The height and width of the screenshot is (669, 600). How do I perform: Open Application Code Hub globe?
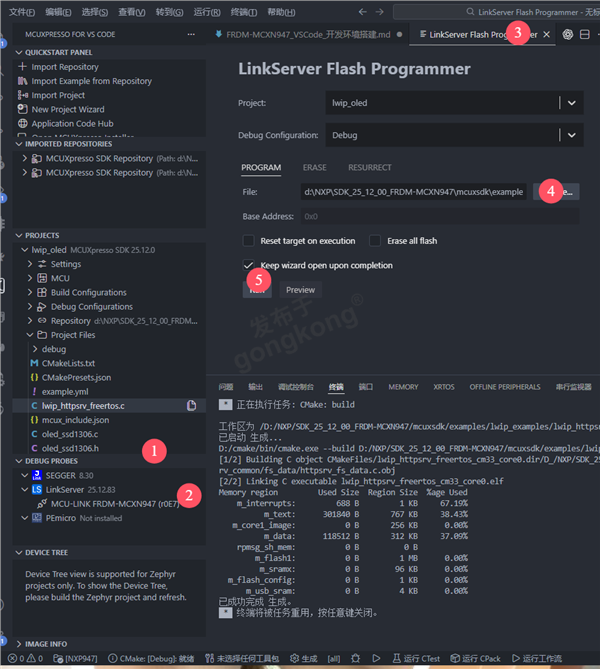click(23, 123)
